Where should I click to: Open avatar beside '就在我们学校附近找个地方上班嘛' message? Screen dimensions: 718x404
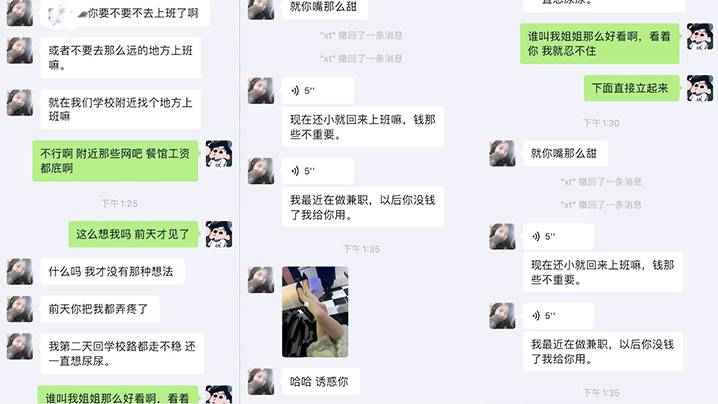[x=20, y=102]
